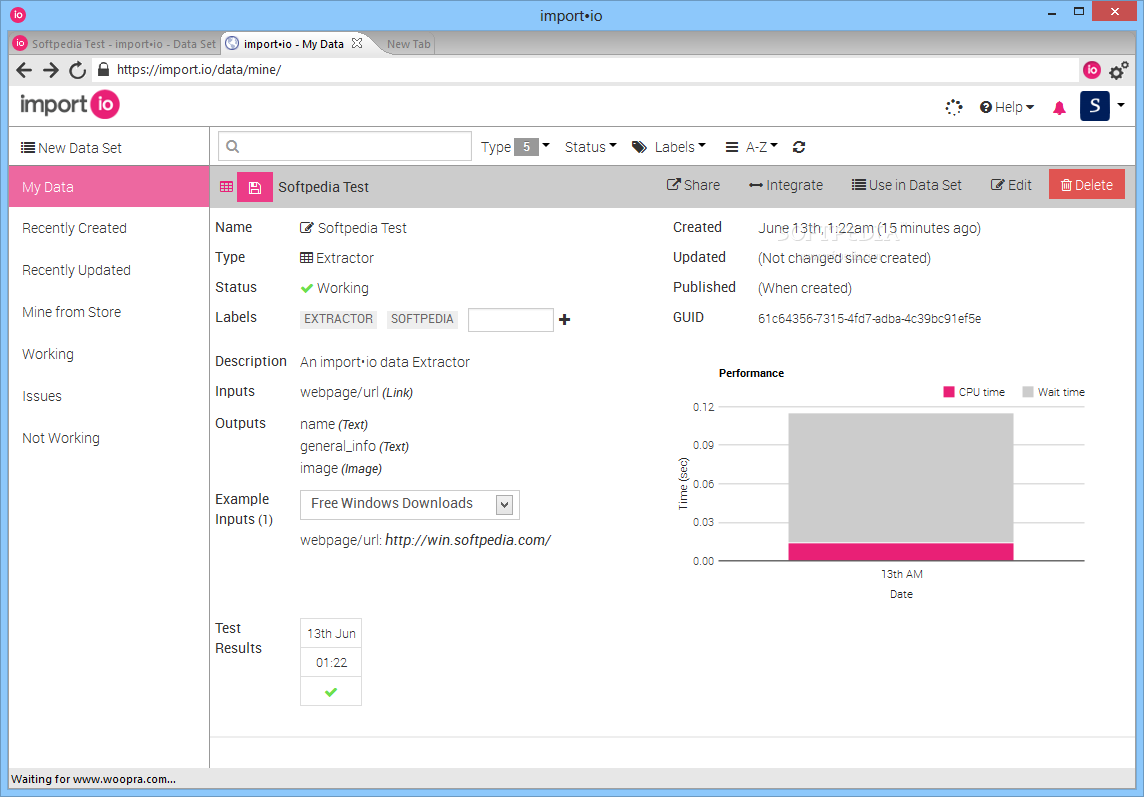Click the red Delete button
Image resolution: width=1144 pixels, height=797 pixels.
[1086, 185]
